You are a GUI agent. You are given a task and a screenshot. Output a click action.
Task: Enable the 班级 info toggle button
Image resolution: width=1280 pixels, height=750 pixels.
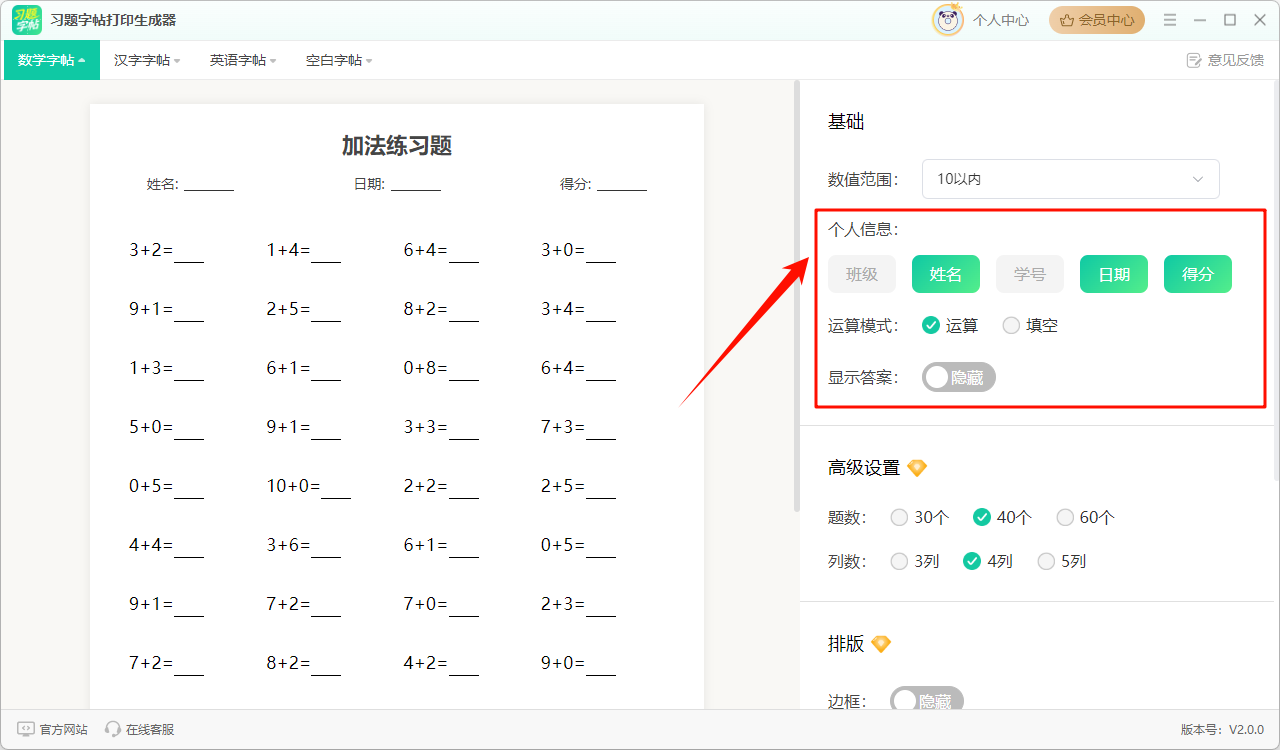tap(862, 274)
